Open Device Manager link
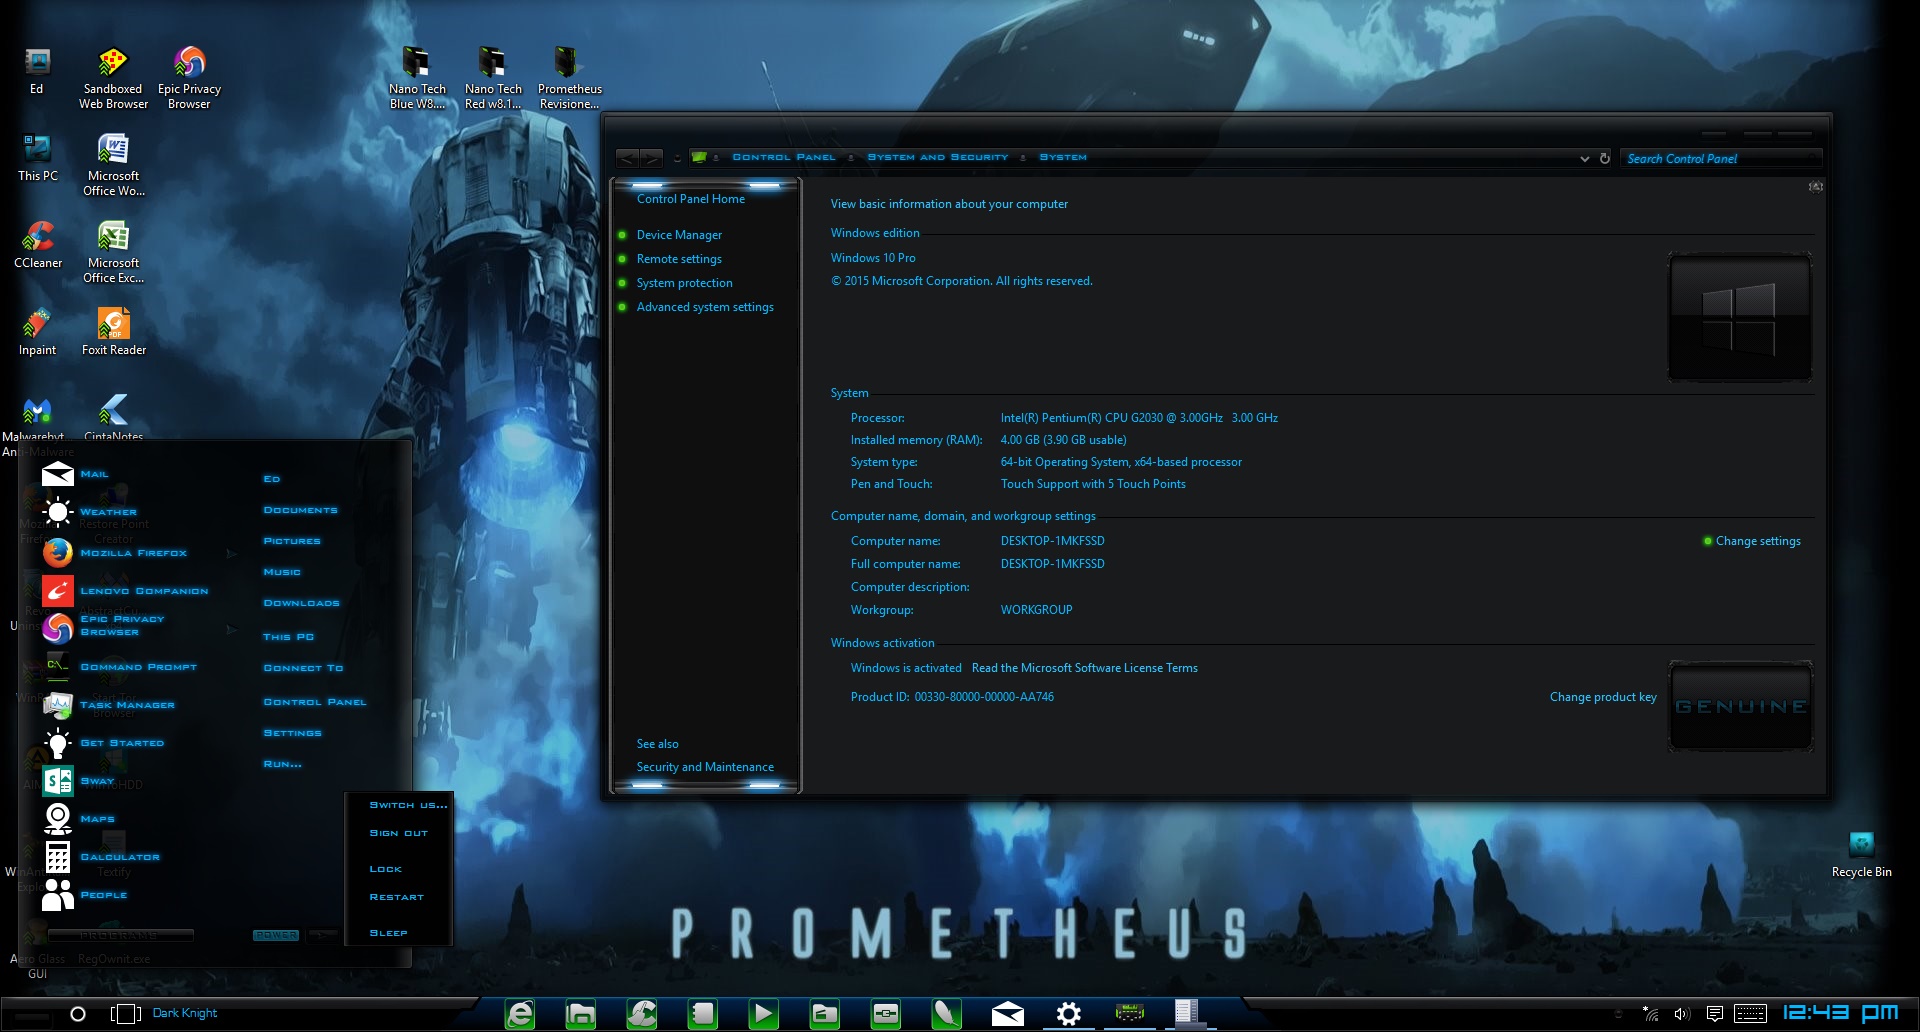This screenshot has height=1032, width=1920. click(x=679, y=235)
